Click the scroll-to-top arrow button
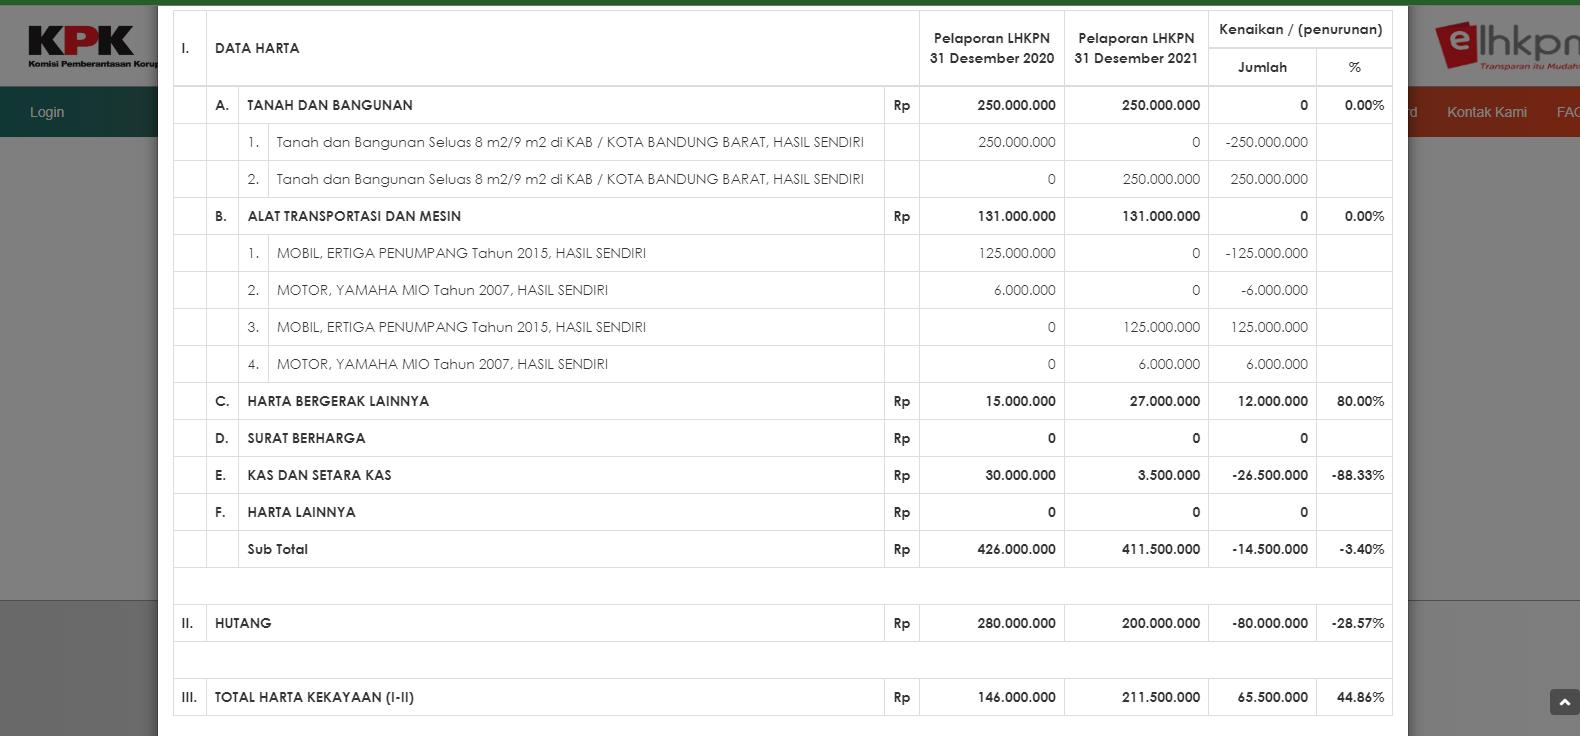 point(1564,702)
